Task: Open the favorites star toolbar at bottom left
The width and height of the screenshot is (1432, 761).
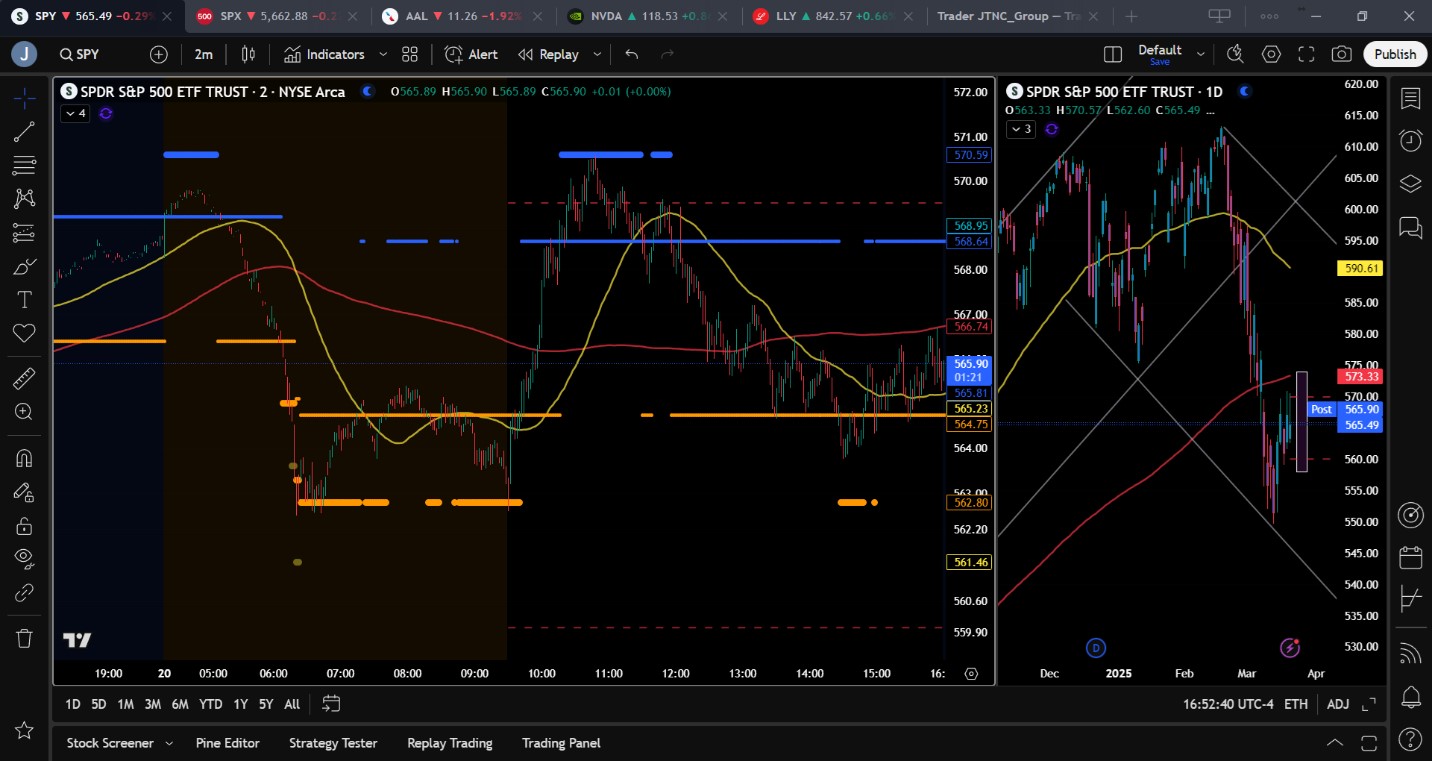Action: coord(25,731)
